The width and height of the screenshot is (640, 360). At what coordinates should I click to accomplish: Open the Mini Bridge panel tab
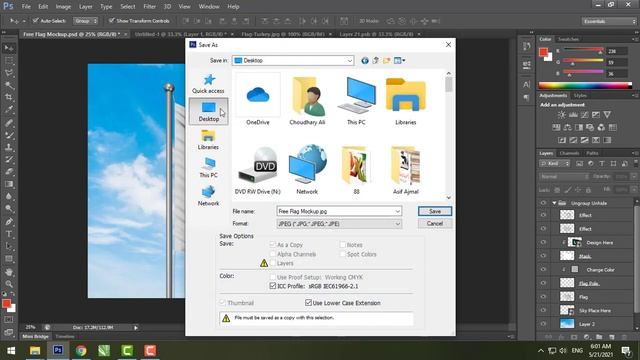click(x=36, y=336)
